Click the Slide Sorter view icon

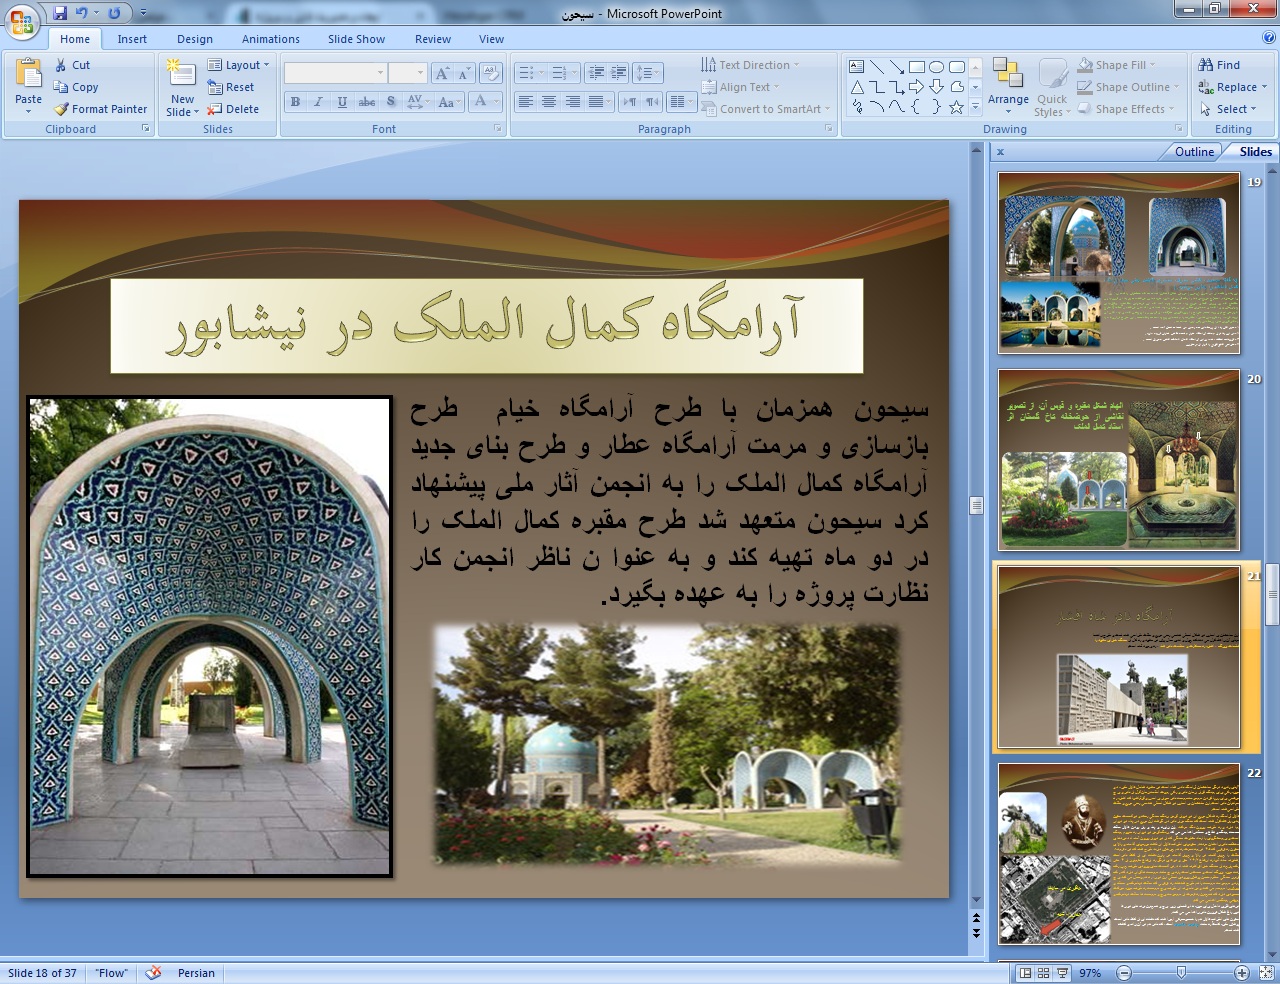[x=1043, y=973]
